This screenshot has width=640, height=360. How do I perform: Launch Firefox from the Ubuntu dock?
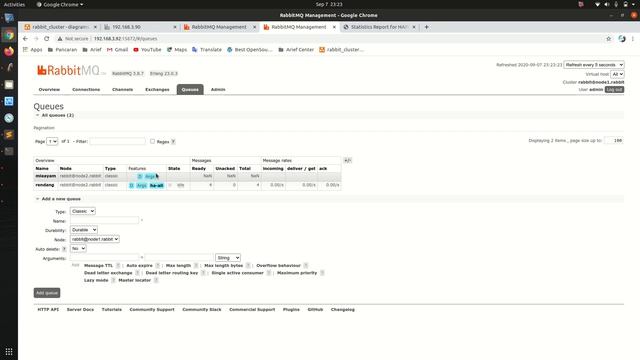pyautogui.click(x=9, y=51)
